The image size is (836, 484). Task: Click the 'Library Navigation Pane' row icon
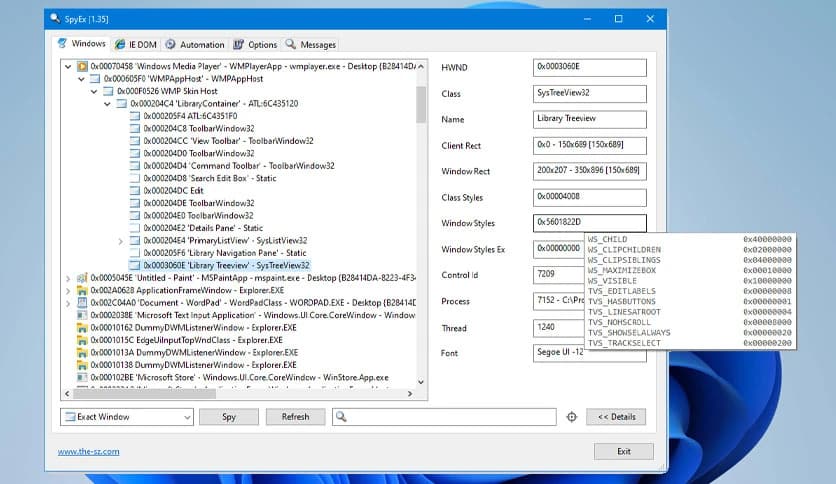coord(135,253)
